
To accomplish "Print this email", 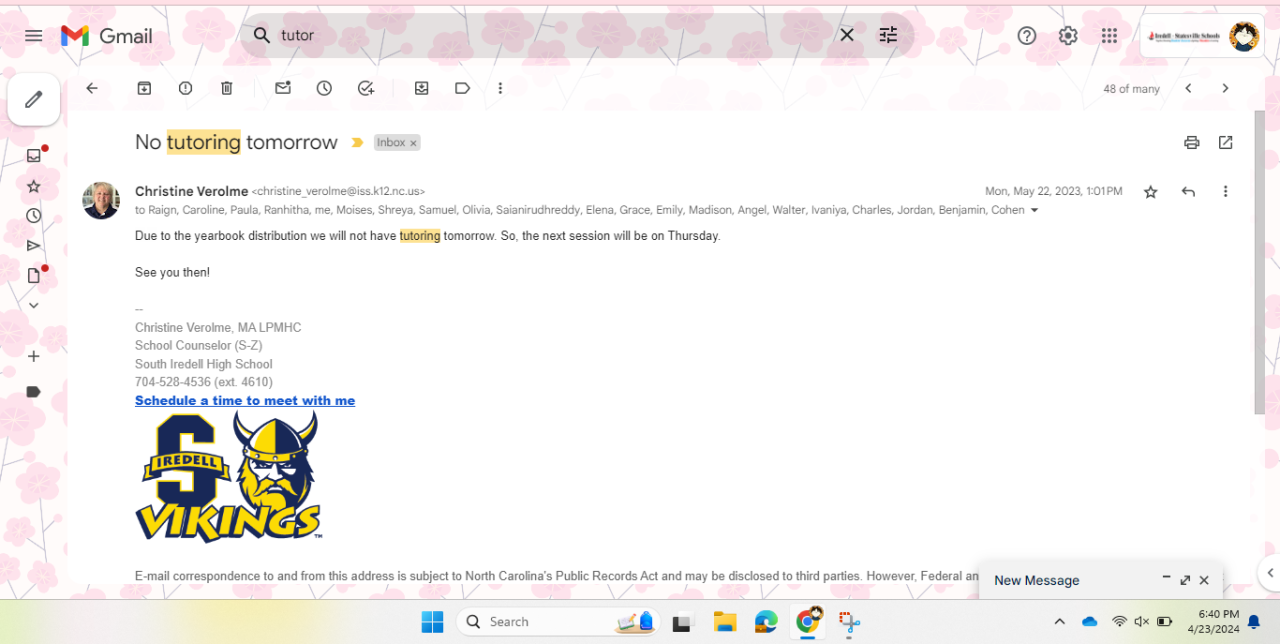I will point(1191,143).
